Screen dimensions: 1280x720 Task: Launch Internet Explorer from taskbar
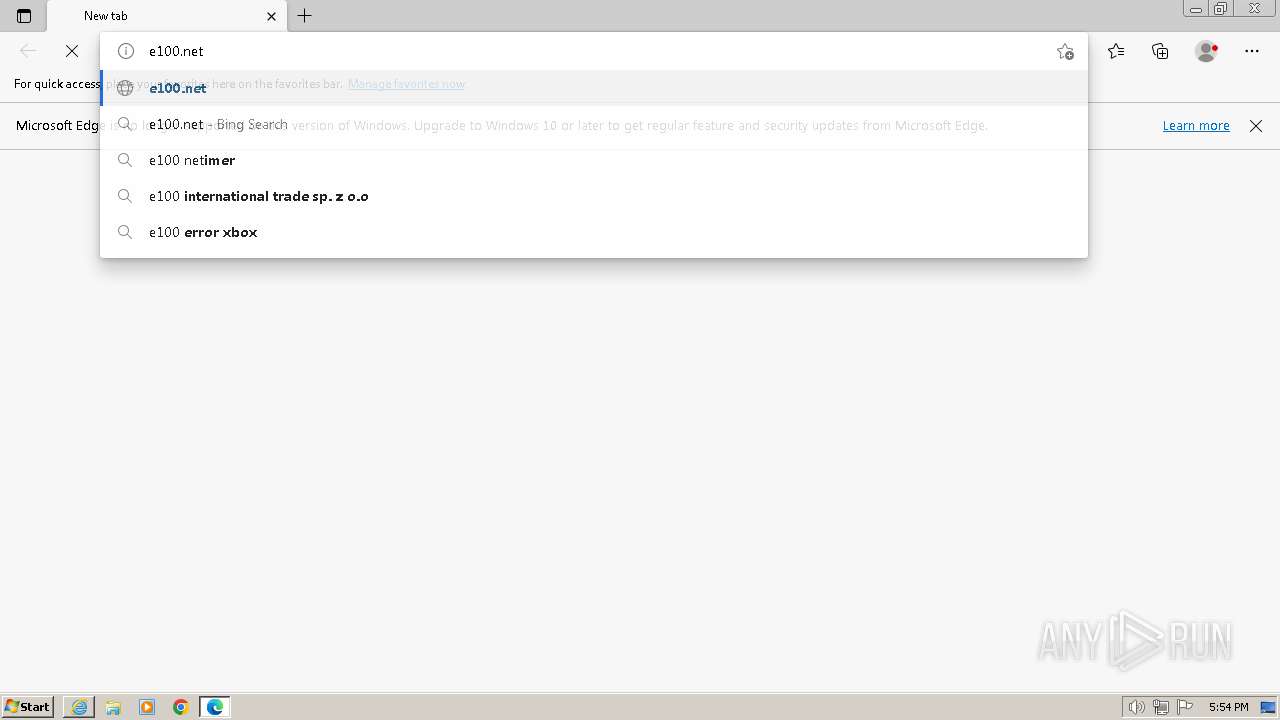(79, 707)
